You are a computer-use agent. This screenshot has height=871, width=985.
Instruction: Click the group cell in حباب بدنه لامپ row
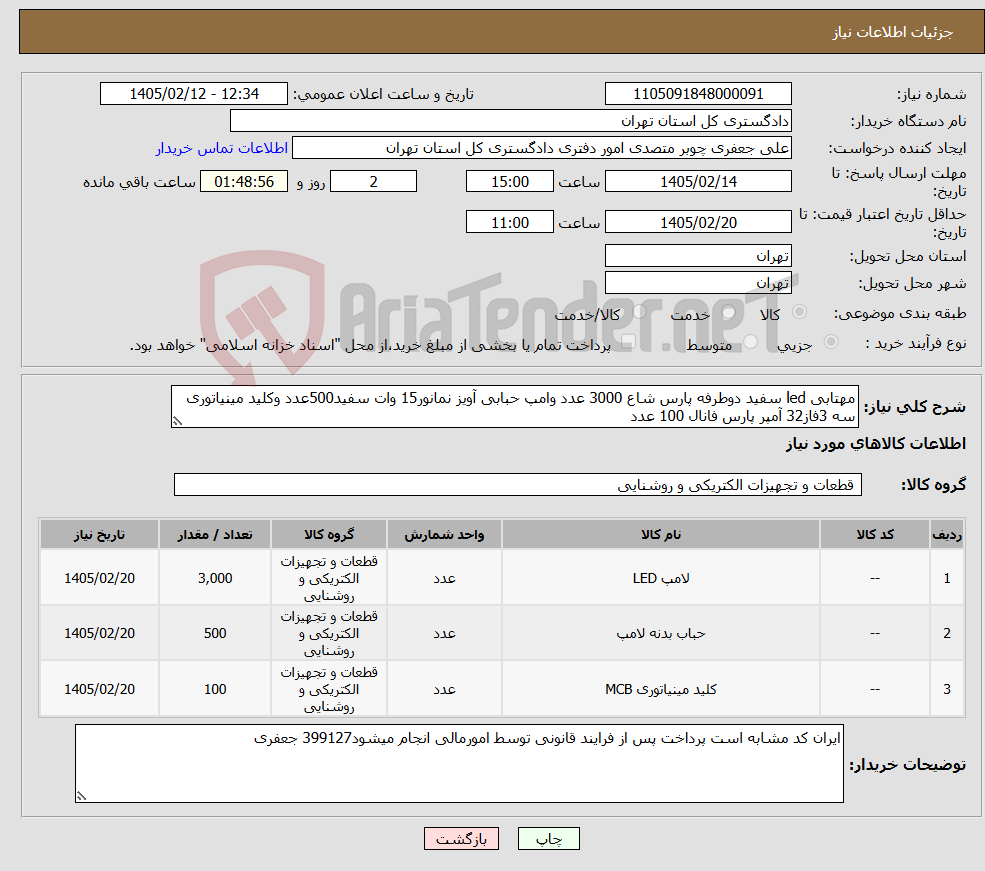click(329, 633)
